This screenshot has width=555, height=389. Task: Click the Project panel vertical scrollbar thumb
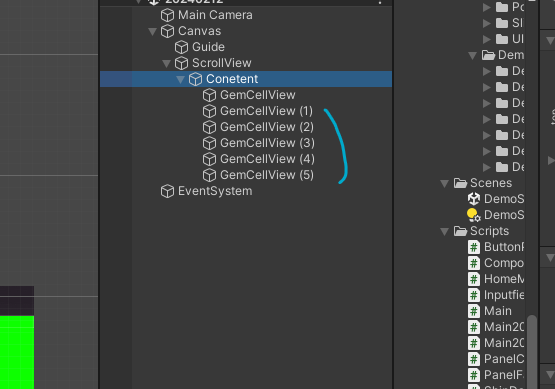[x=532, y=351]
